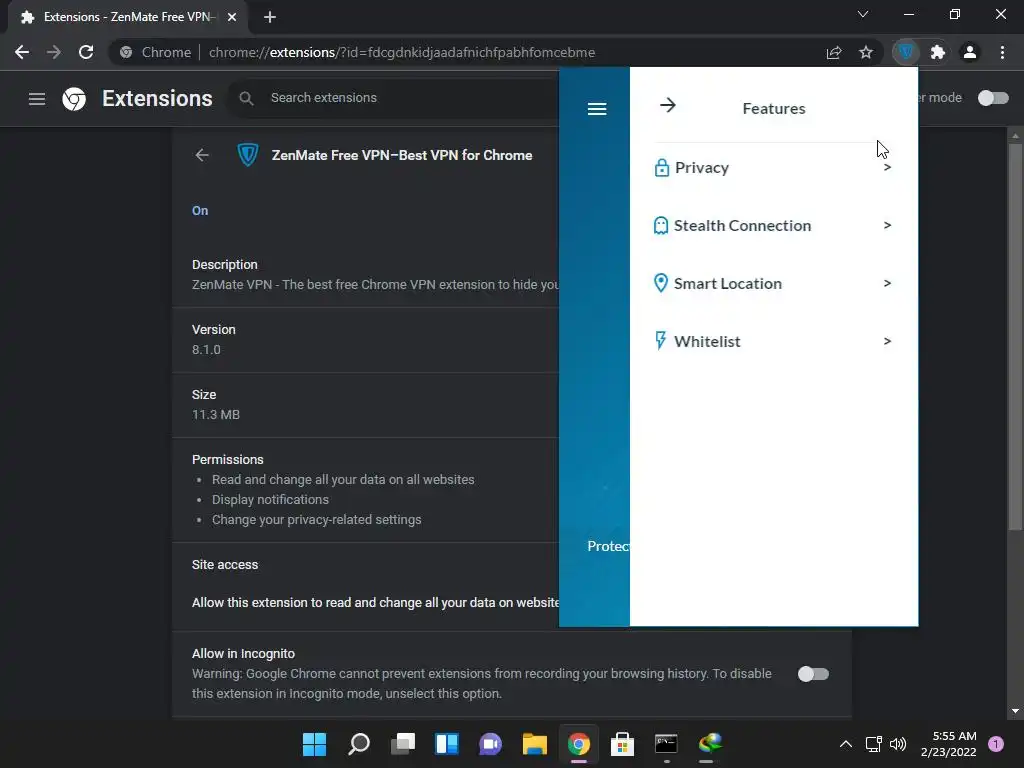Open the volume tray icon
This screenshot has height=768, width=1024.
coord(898,744)
